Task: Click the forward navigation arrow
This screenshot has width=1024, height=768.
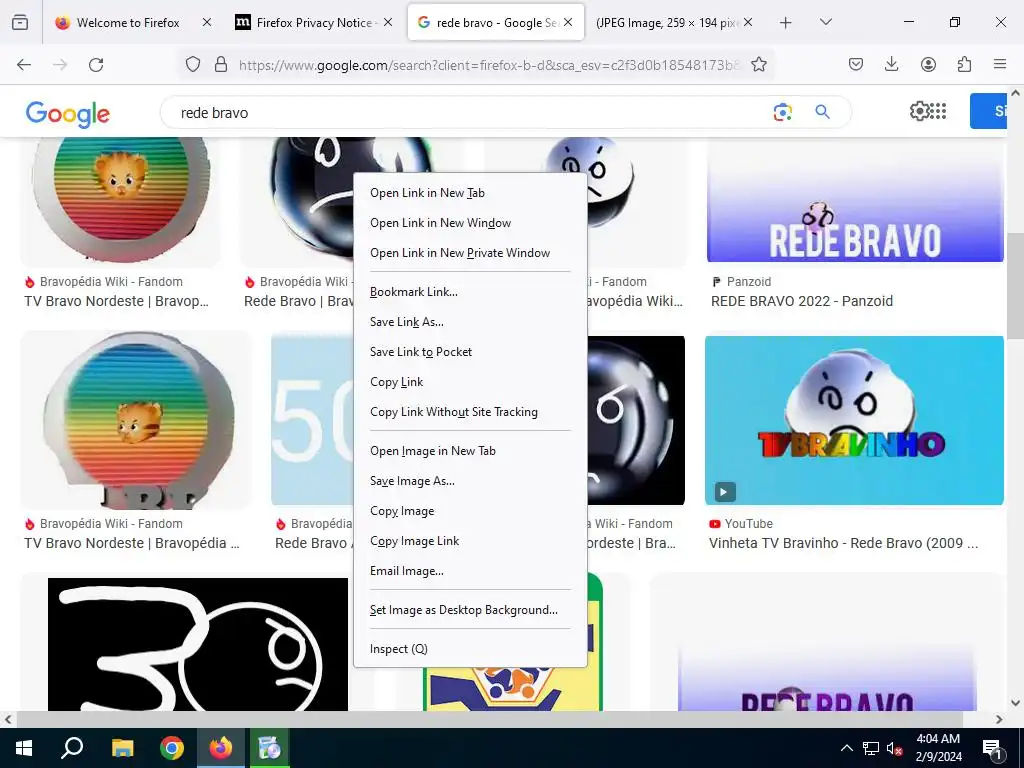Action: (60, 65)
